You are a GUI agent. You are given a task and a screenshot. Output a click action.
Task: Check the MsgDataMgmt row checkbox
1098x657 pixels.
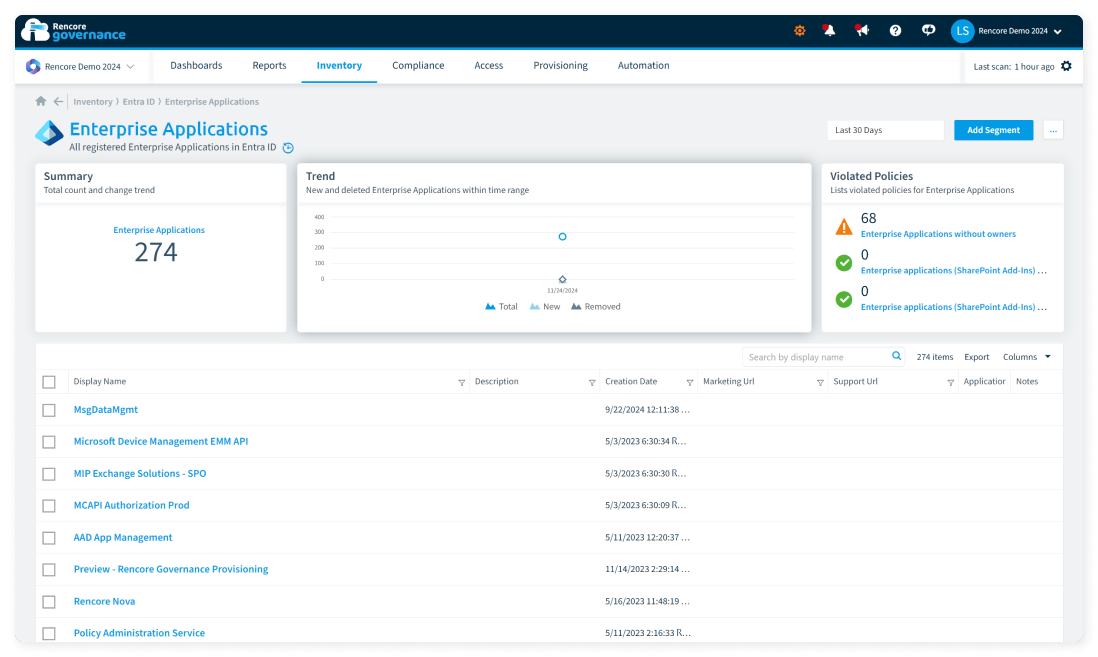click(x=49, y=410)
